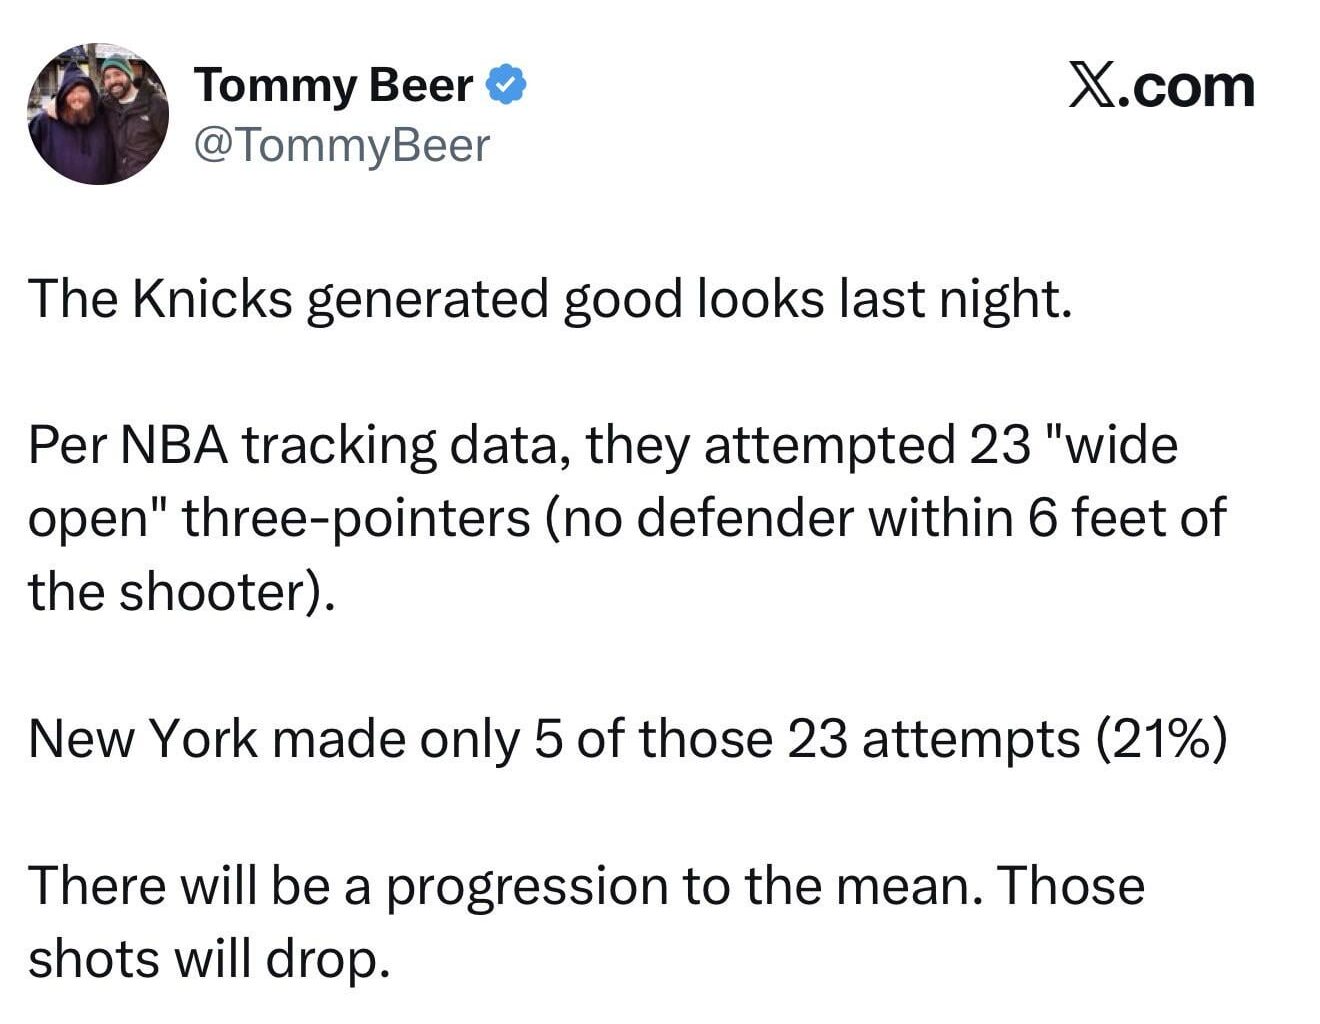Click the word "Knicks" in the first line
1320x1024 pixels.
pos(212,299)
